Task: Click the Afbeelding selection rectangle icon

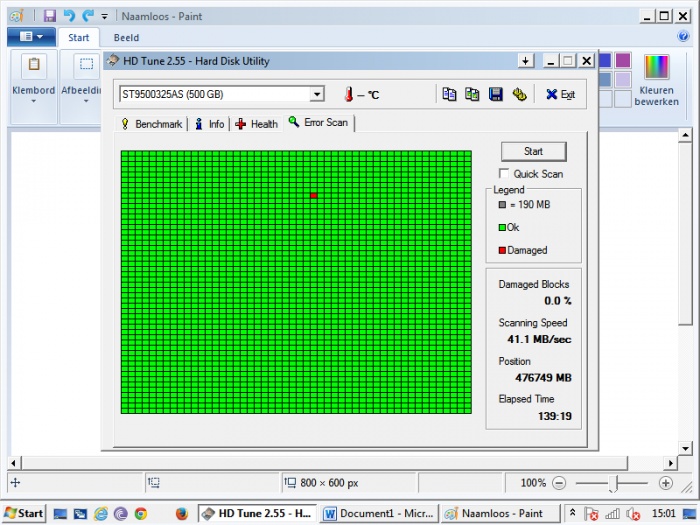Action: 86,65
